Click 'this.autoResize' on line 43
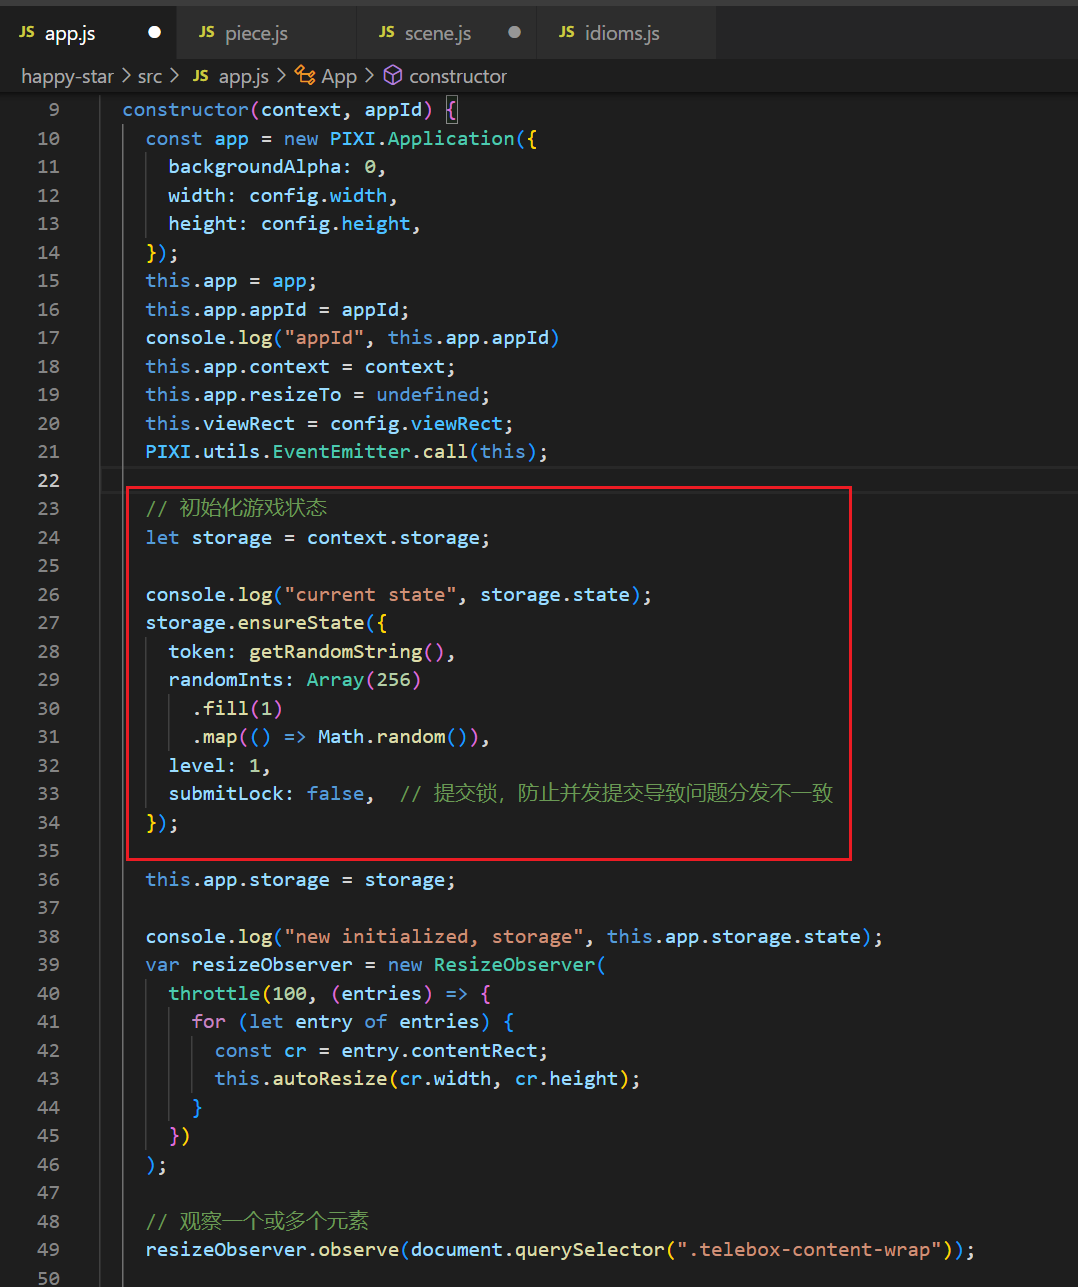 tap(301, 1079)
